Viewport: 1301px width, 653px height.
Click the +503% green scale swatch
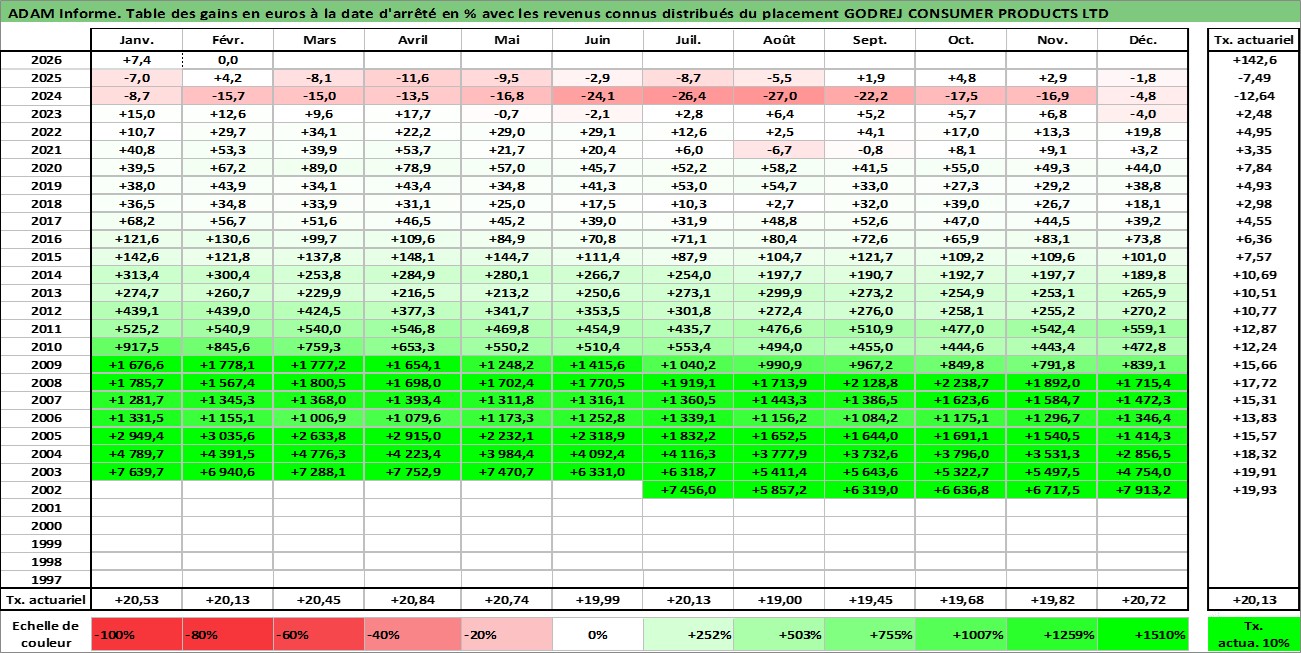[x=779, y=634]
